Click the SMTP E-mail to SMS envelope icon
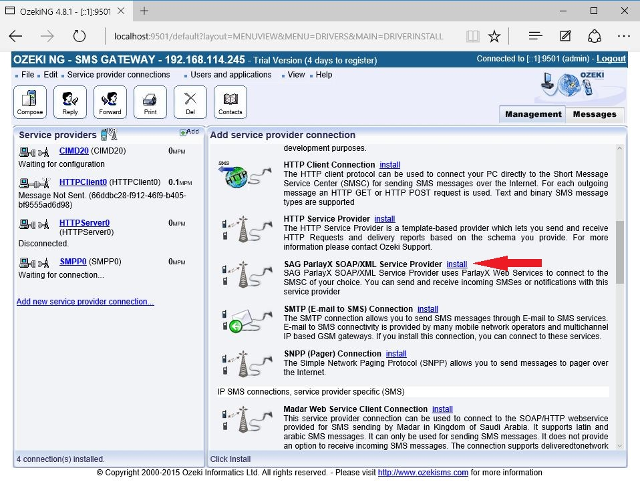Image resolution: width=640 pixels, height=484 pixels. click(246, 320)
